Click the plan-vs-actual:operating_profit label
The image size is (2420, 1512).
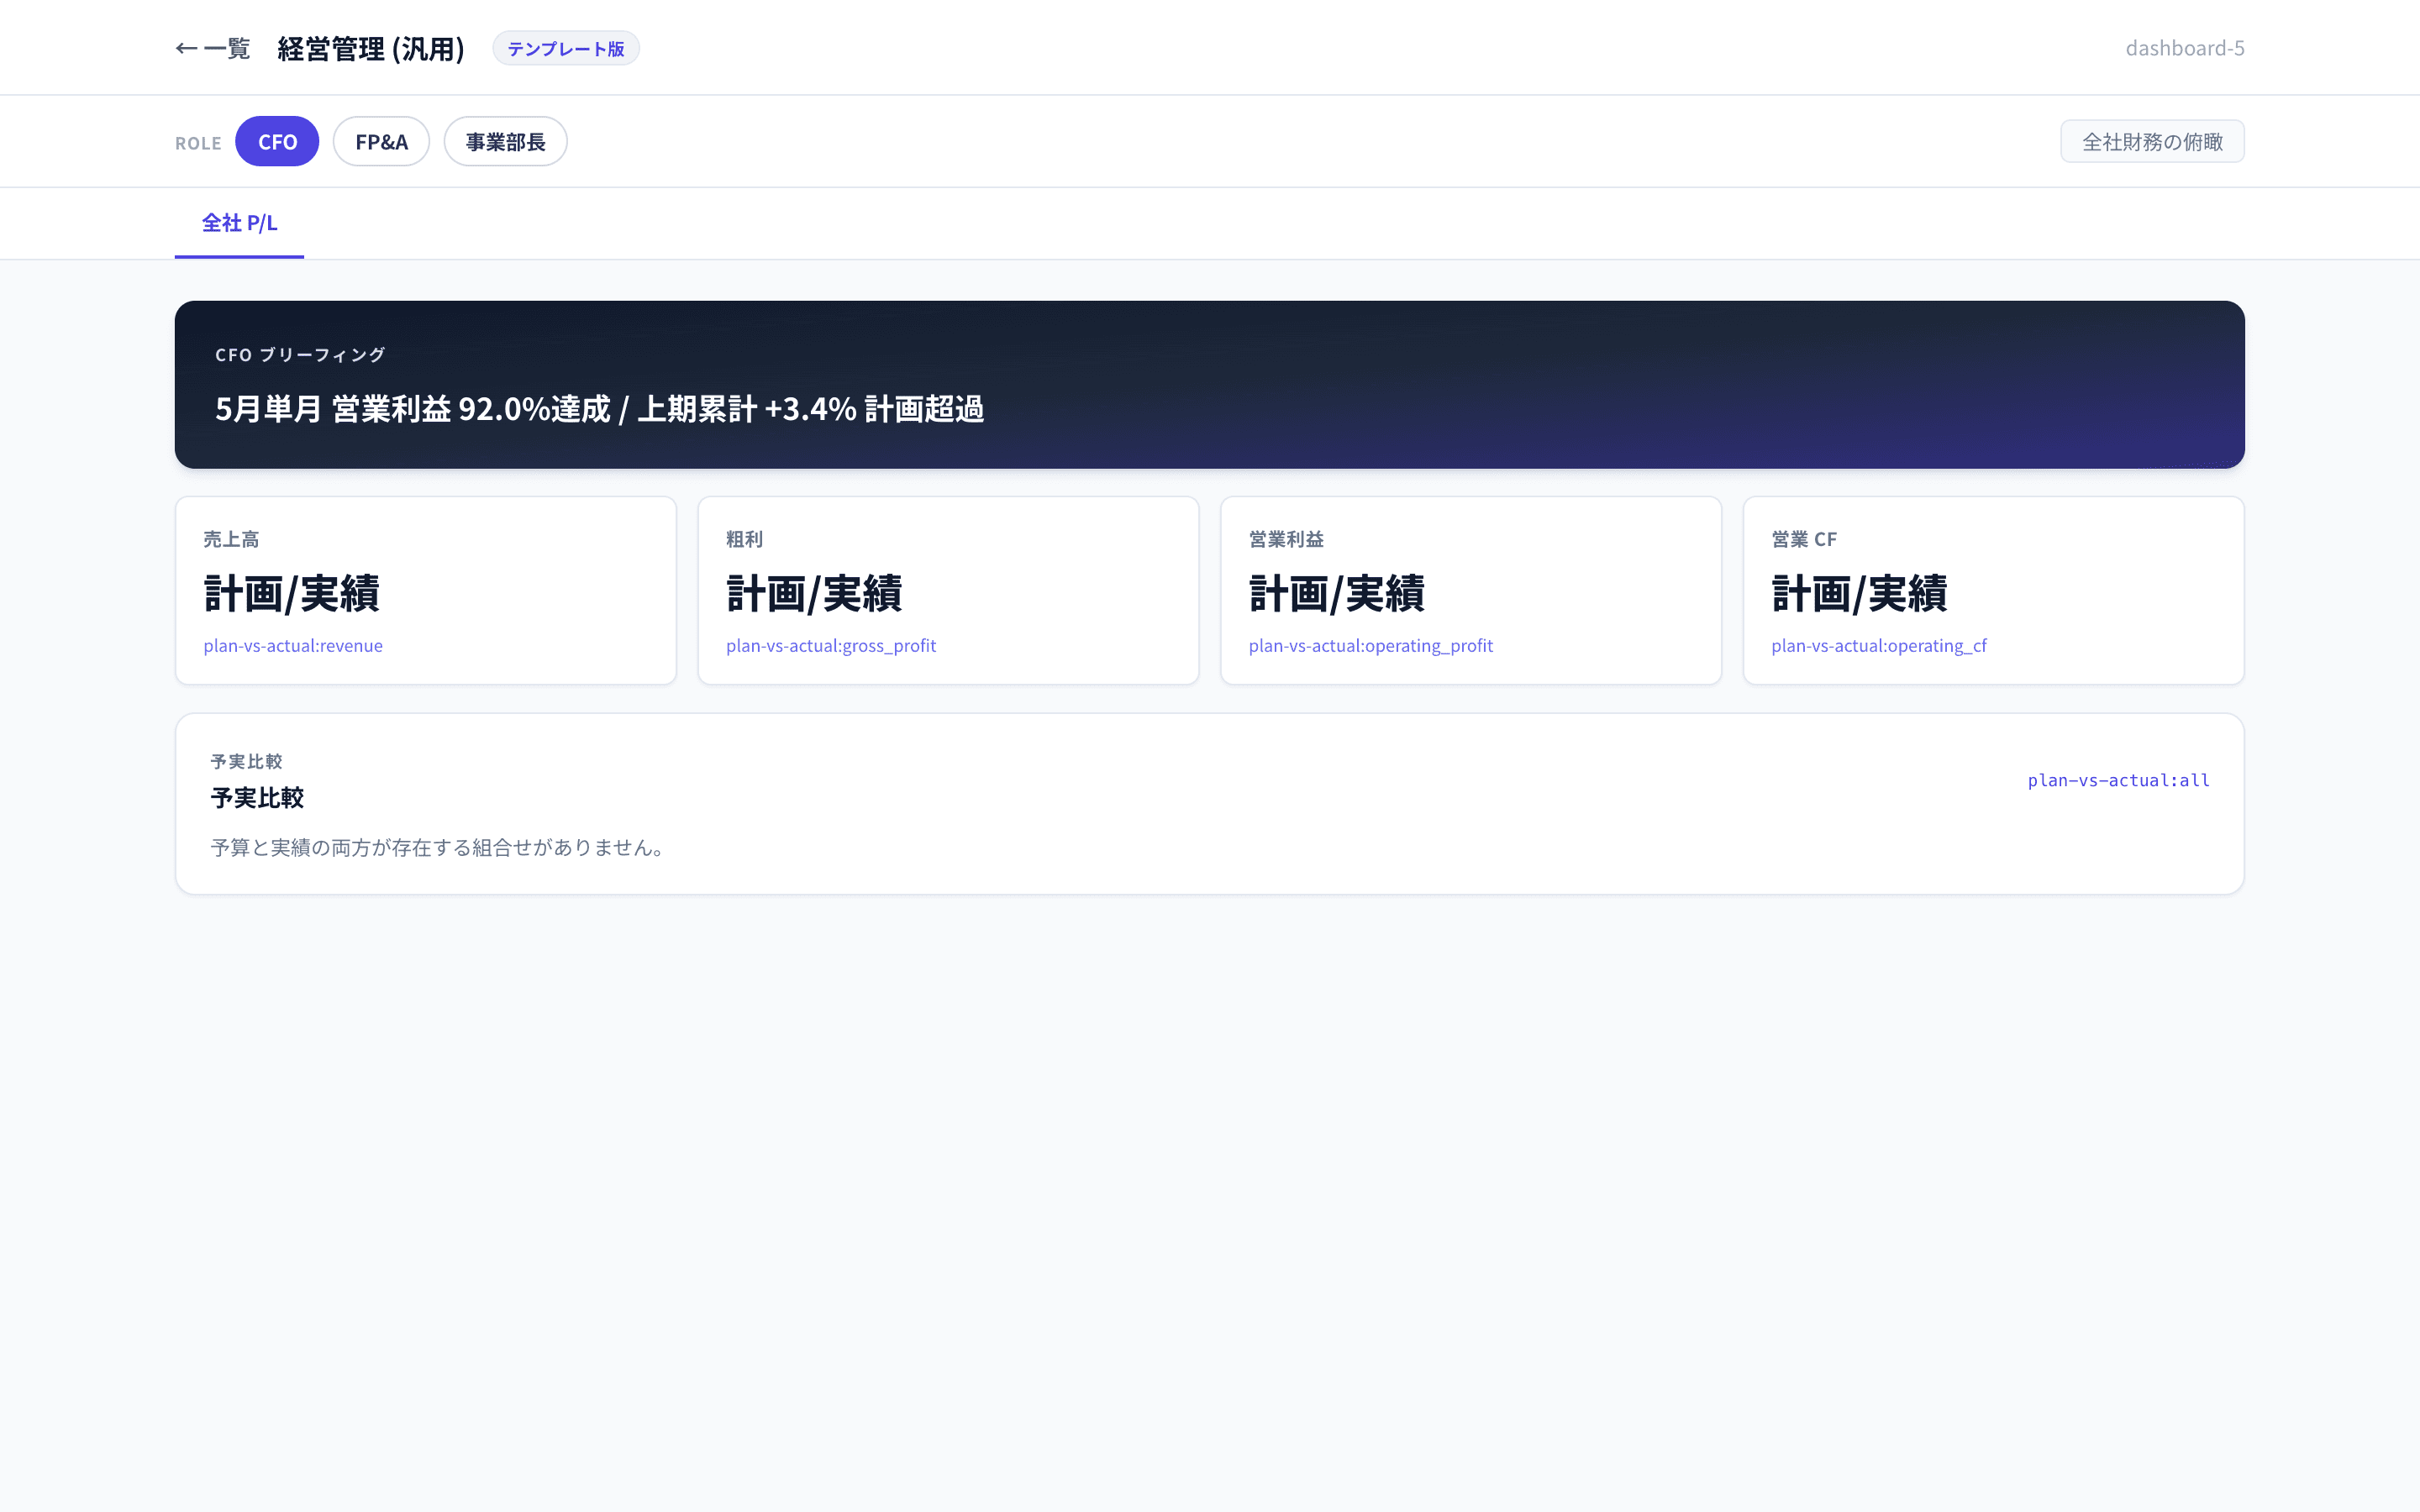[1370, 646]
